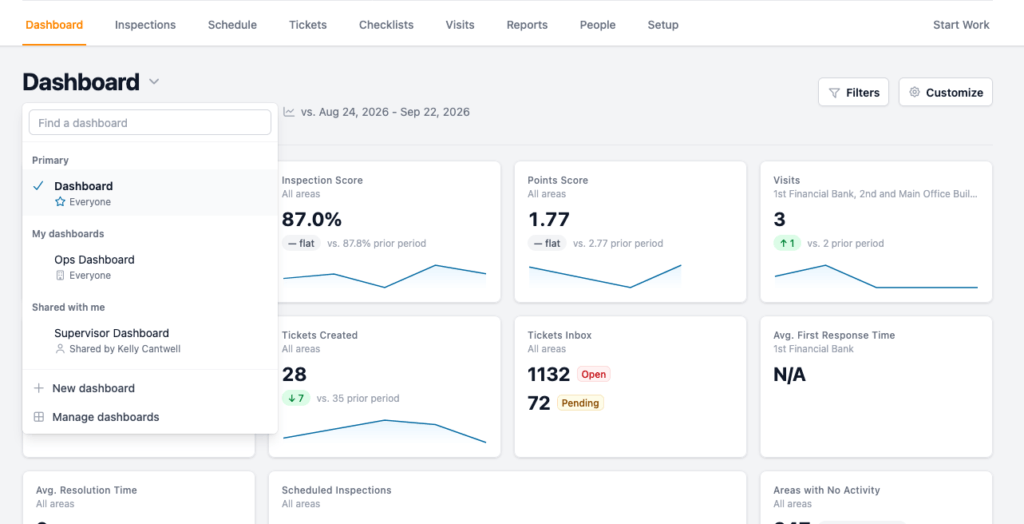This screenshot has width=1024, height=524.
Task: Click the green down 7 change badge
Action: [x=296, y=398]
